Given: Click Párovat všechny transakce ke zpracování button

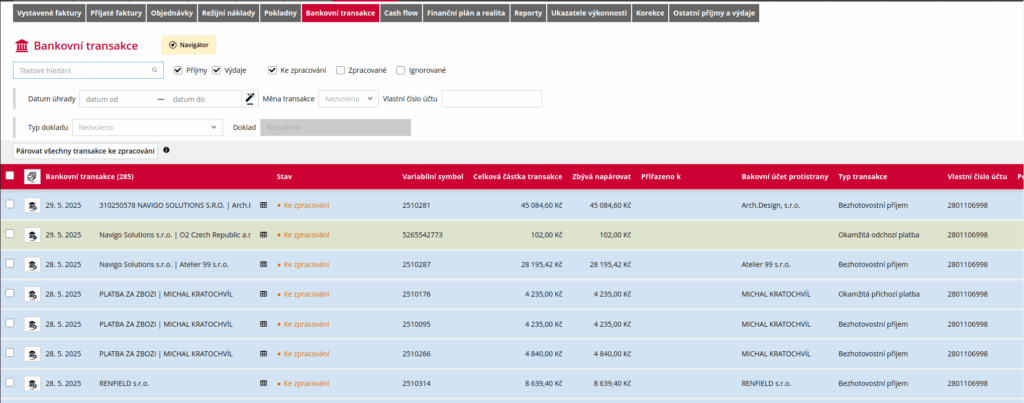Looking at the screenshot, I should tap(86, 150).
